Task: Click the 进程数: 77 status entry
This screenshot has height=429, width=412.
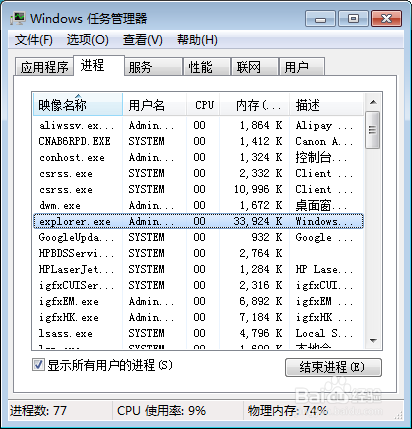Action: tap(38, 411)
